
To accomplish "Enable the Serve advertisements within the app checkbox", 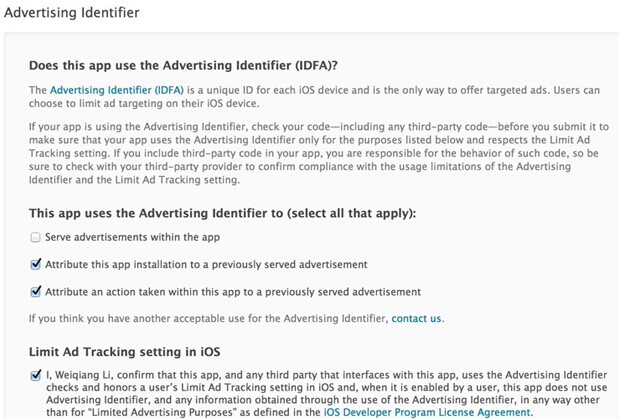I will [x=36, y=237].
